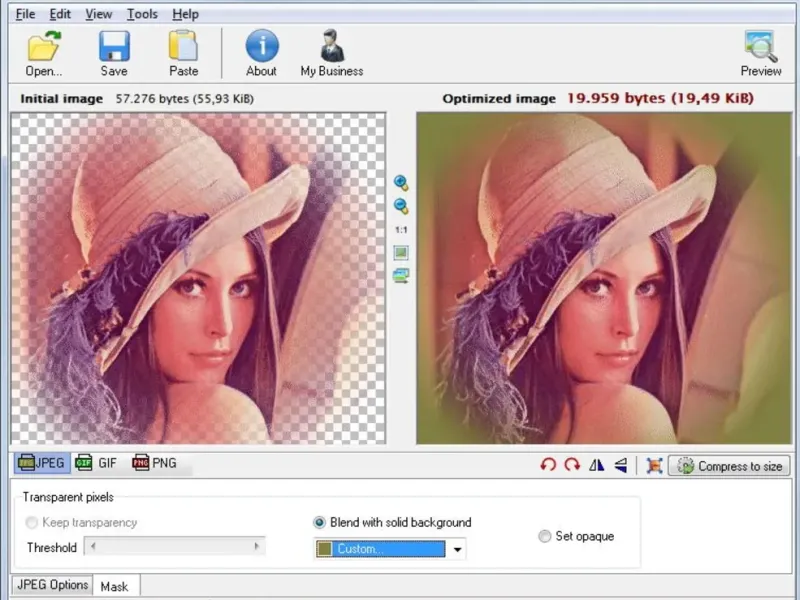Open the Edit menu
This screenshot has height=600, width=800.
click(60, 14)
